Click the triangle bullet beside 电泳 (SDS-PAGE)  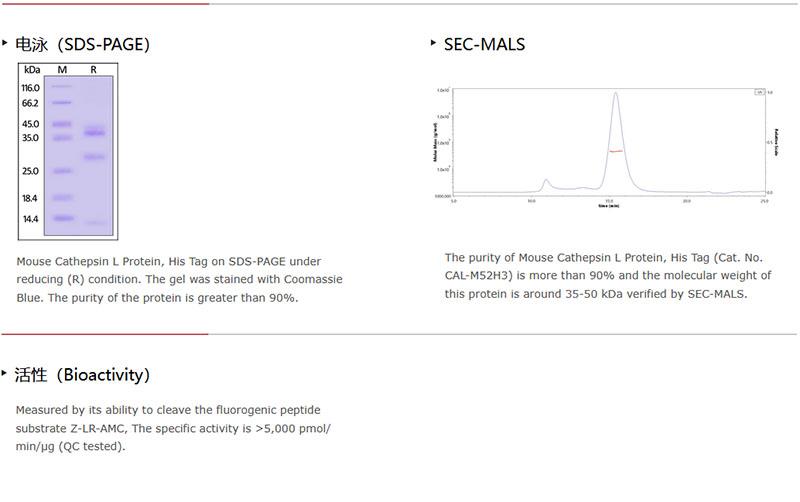[x=5, y=43]
